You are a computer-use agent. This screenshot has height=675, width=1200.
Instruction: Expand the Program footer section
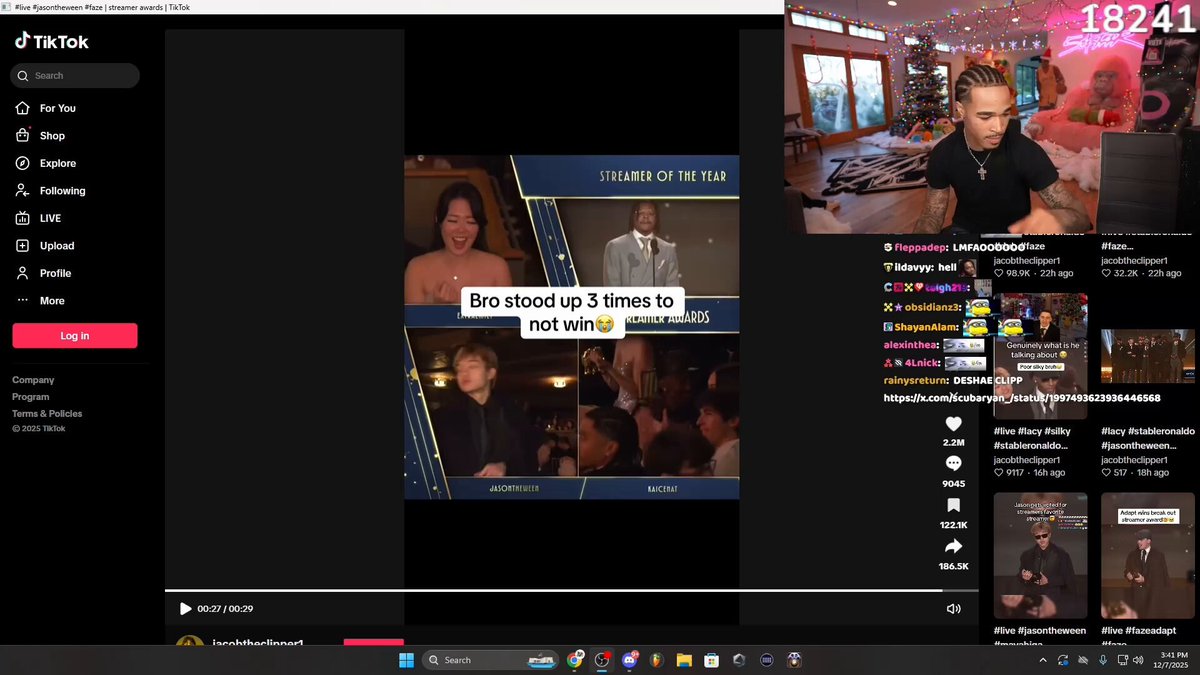click(30, 397)
